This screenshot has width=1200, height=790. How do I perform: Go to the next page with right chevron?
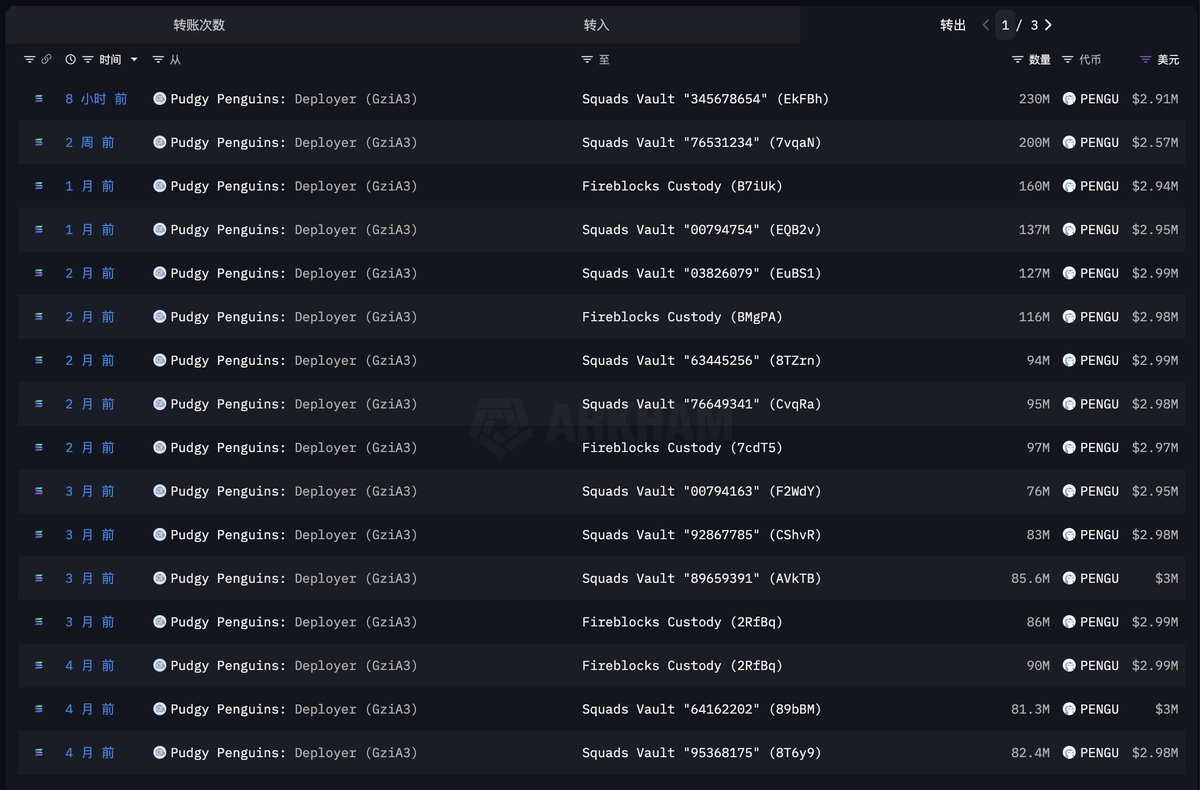click(x=1048, y=25)
